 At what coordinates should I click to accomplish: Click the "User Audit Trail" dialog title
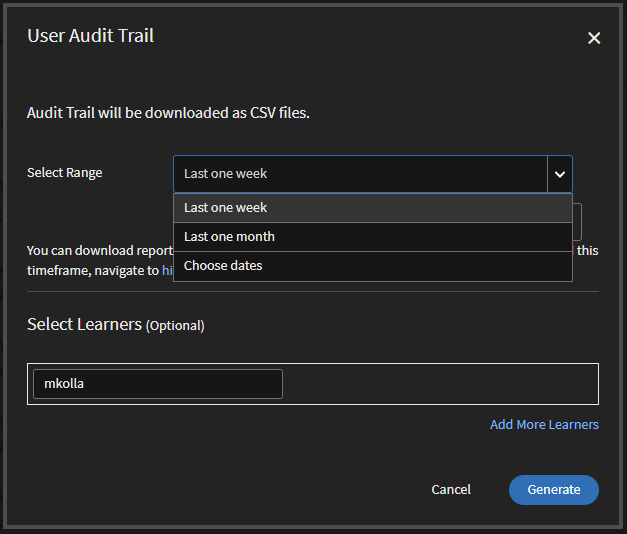(x=90, y=37)
